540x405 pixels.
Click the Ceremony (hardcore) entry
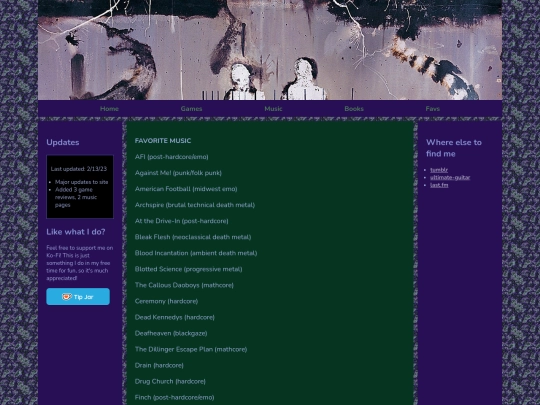[x=166, y=301]
